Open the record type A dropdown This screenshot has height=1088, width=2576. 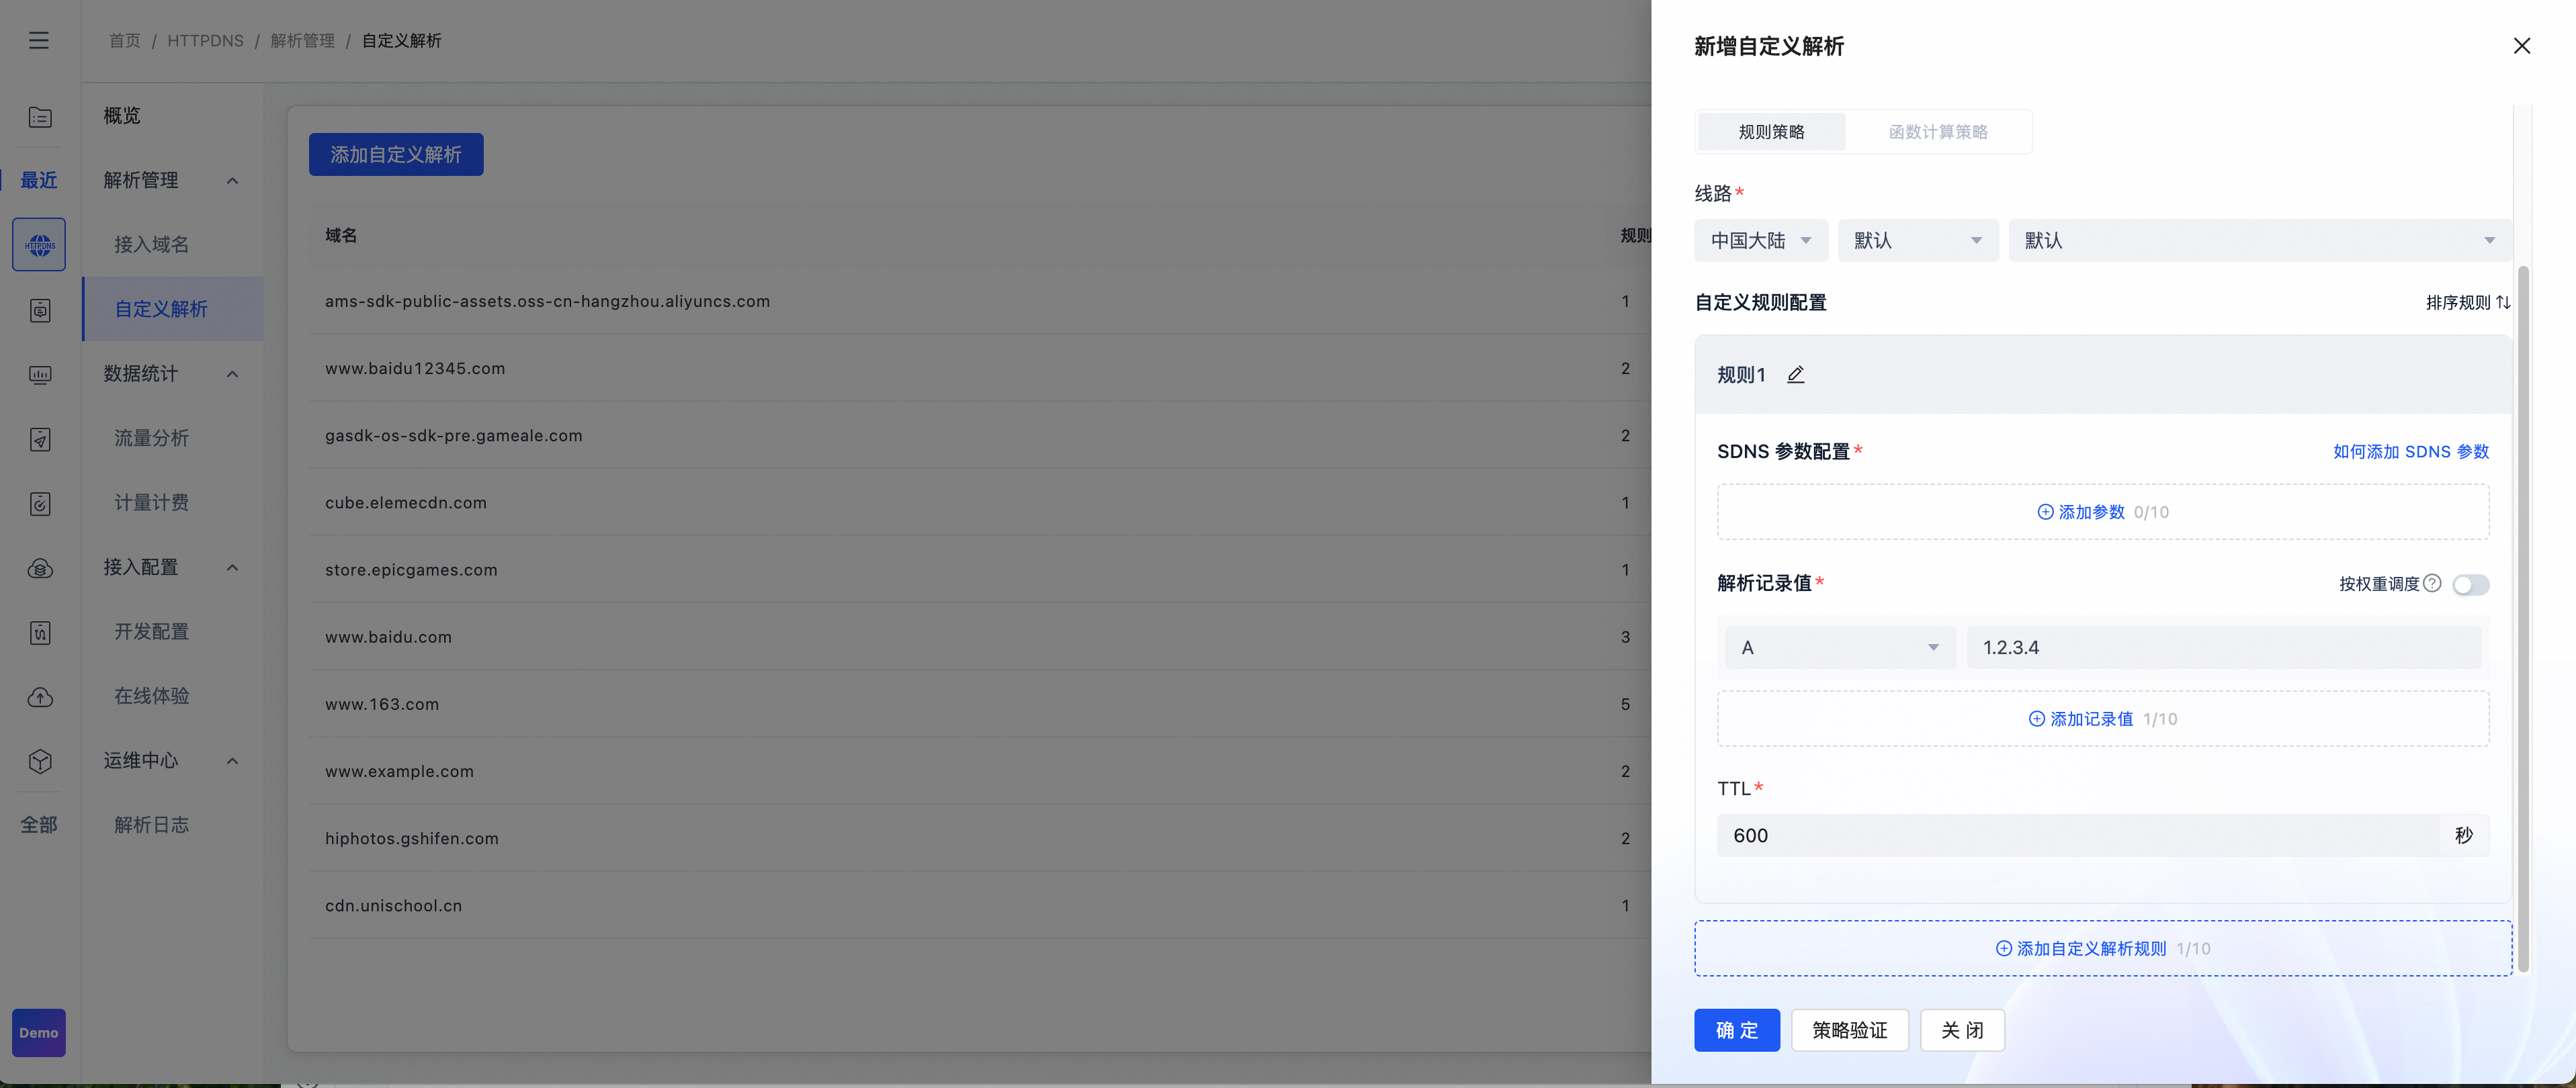(x=1839, y=647)
